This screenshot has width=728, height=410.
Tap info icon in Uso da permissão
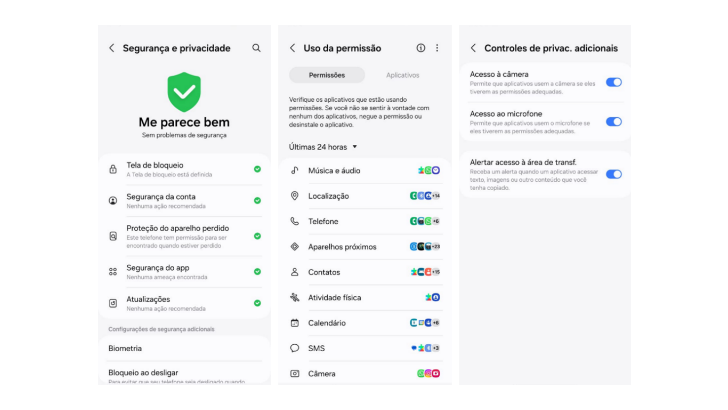pos(421,48)
